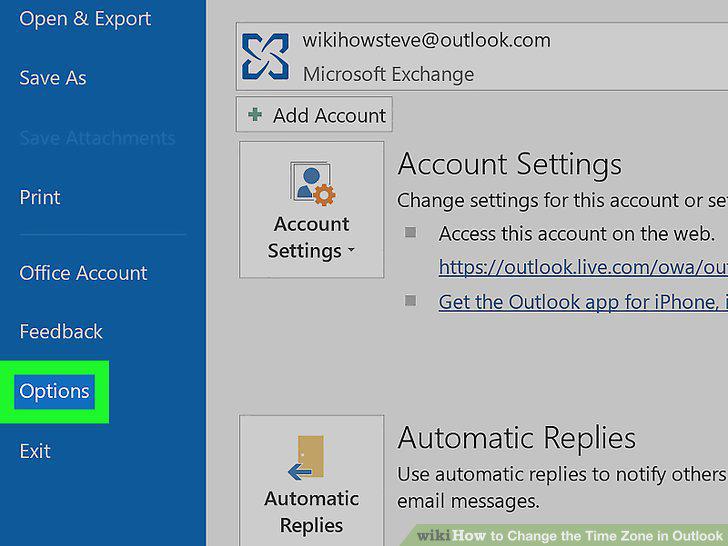Choose Save As in the sidebar
Screen dimensions: 728x546
click(x=53, y=78)
